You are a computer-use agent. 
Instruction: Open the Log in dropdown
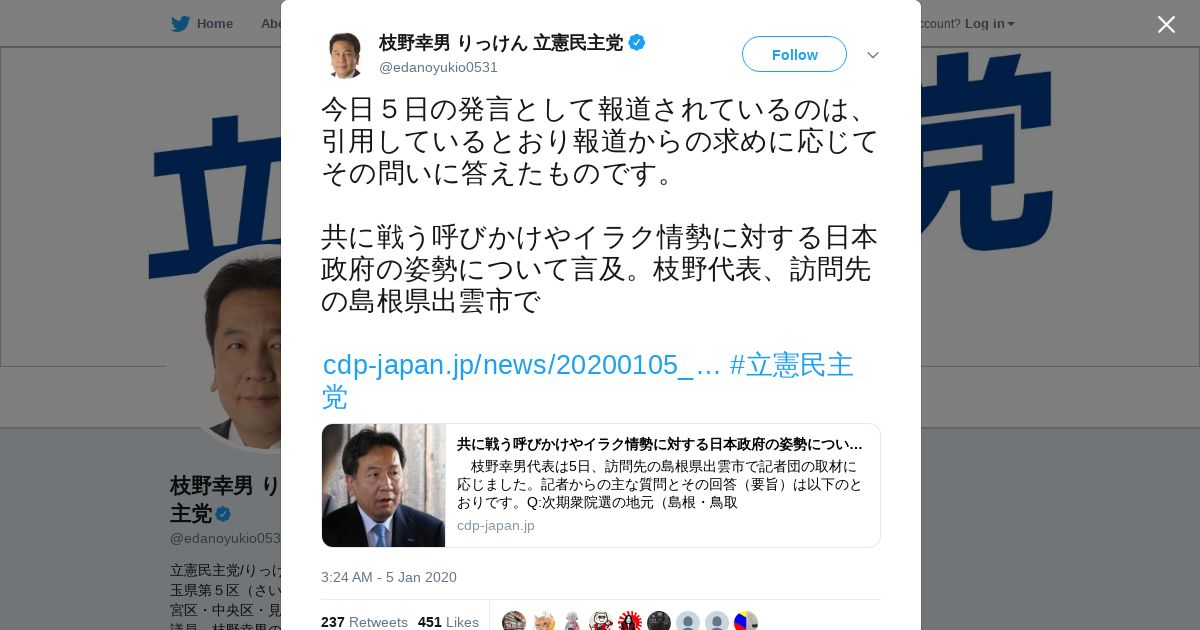[989, 23]
